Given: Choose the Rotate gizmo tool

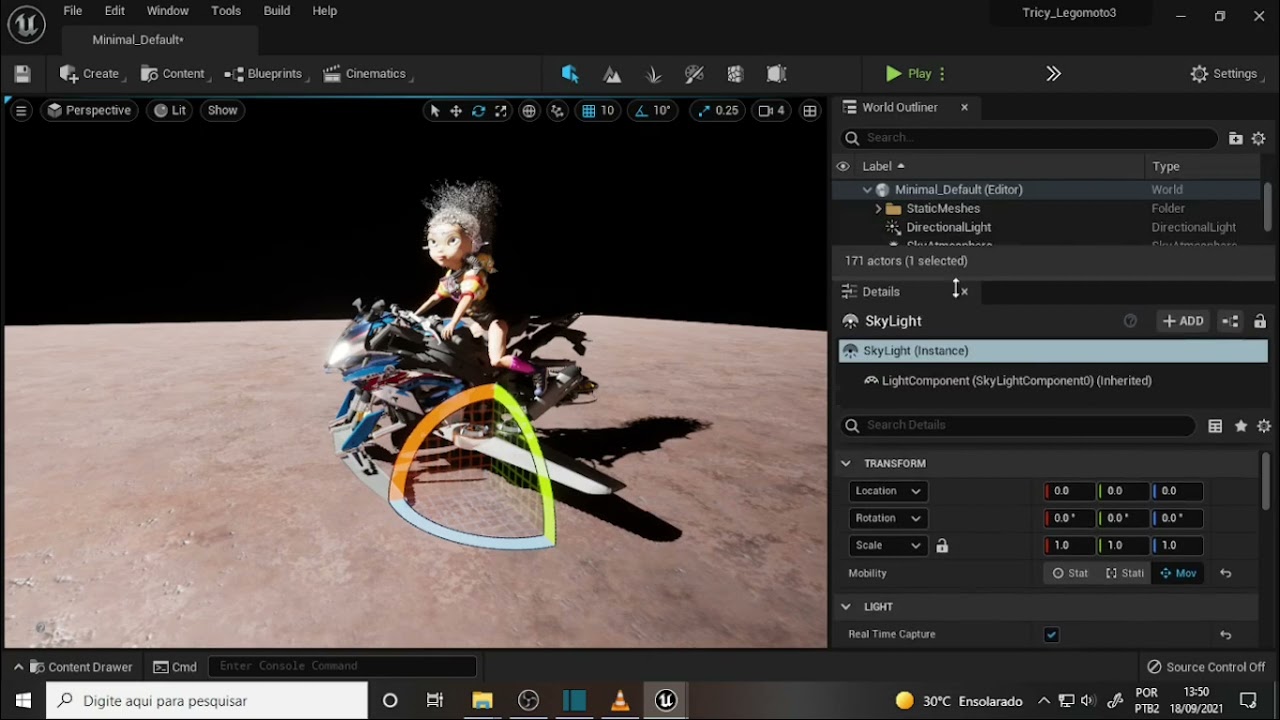Looking at the screenshot, I should point(478,111).
